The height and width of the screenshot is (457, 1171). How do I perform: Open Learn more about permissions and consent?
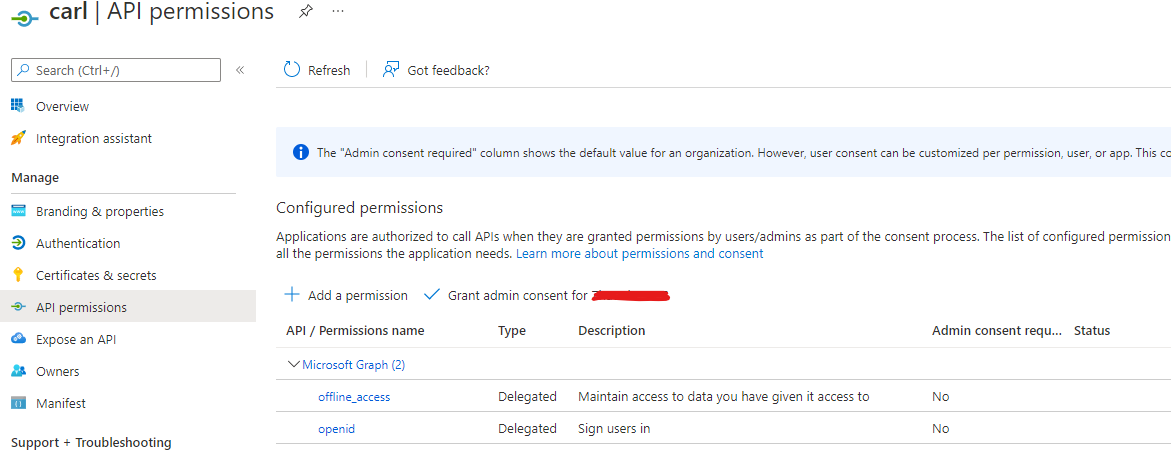[x=639, y=254]
